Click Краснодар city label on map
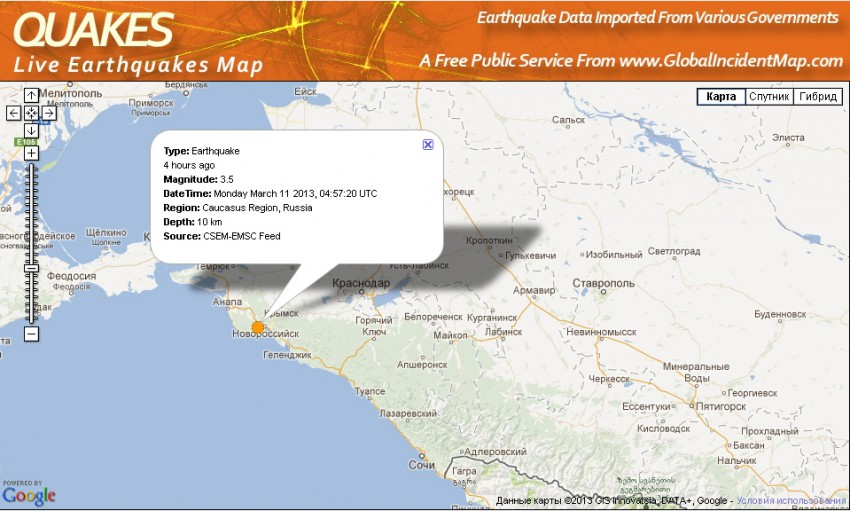This screenshot has width=850, height=511. [360, 284]
